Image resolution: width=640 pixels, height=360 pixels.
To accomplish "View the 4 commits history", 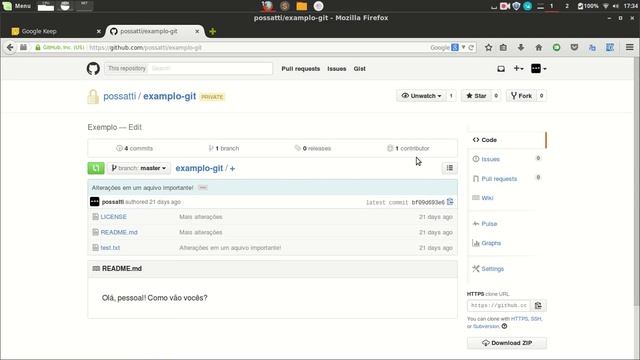I will tap(135, 148).
